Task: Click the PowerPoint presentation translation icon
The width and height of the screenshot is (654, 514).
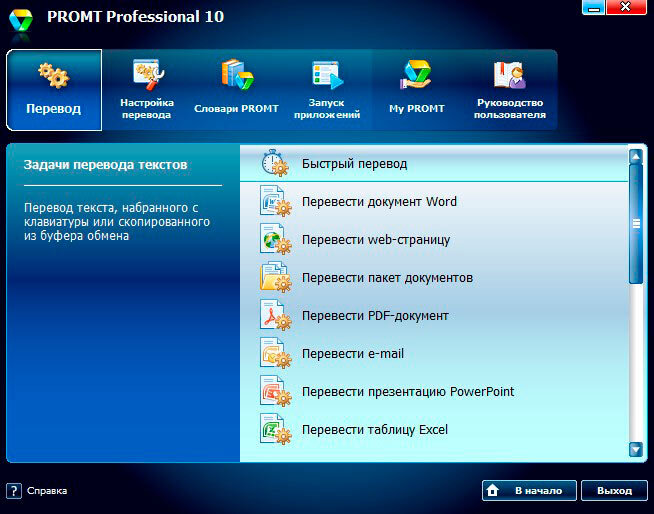Action: coord(275,391)
